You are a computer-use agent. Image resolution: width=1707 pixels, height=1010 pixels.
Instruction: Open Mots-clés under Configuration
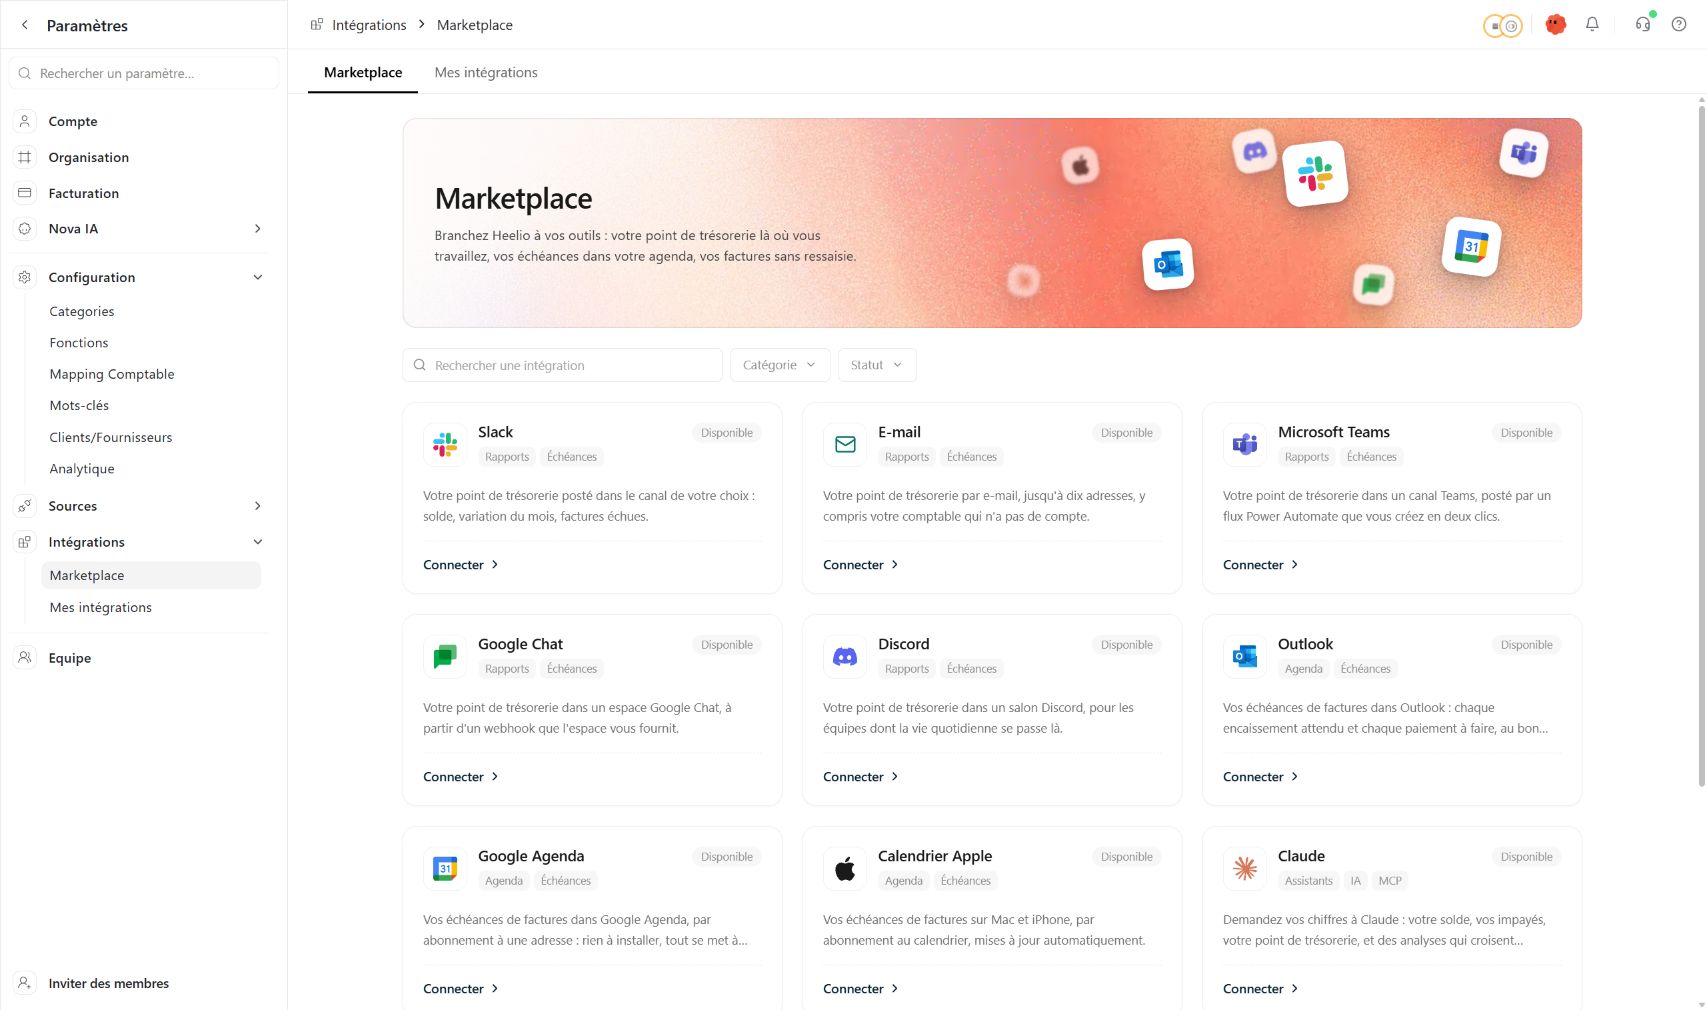click(79, 405)
